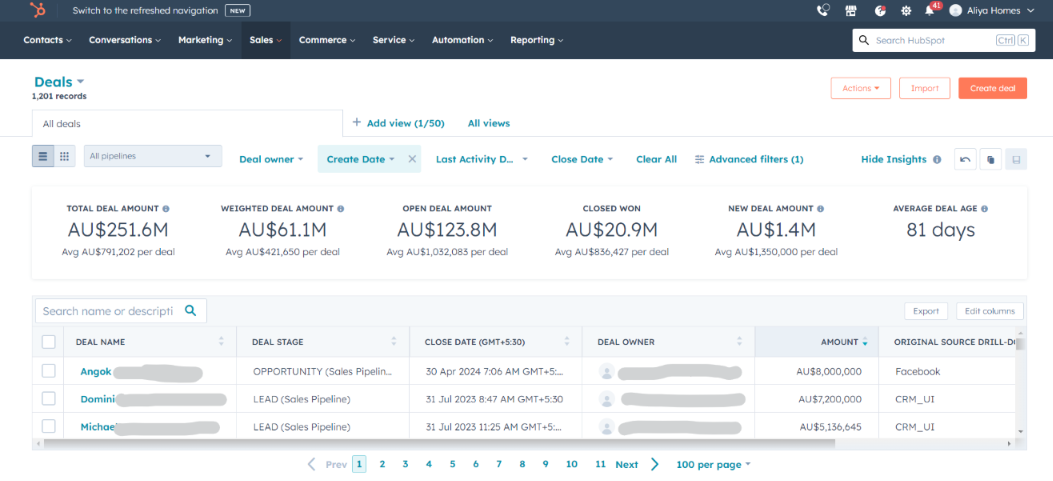Open the marketplace storefront icon

coord(851,10)
